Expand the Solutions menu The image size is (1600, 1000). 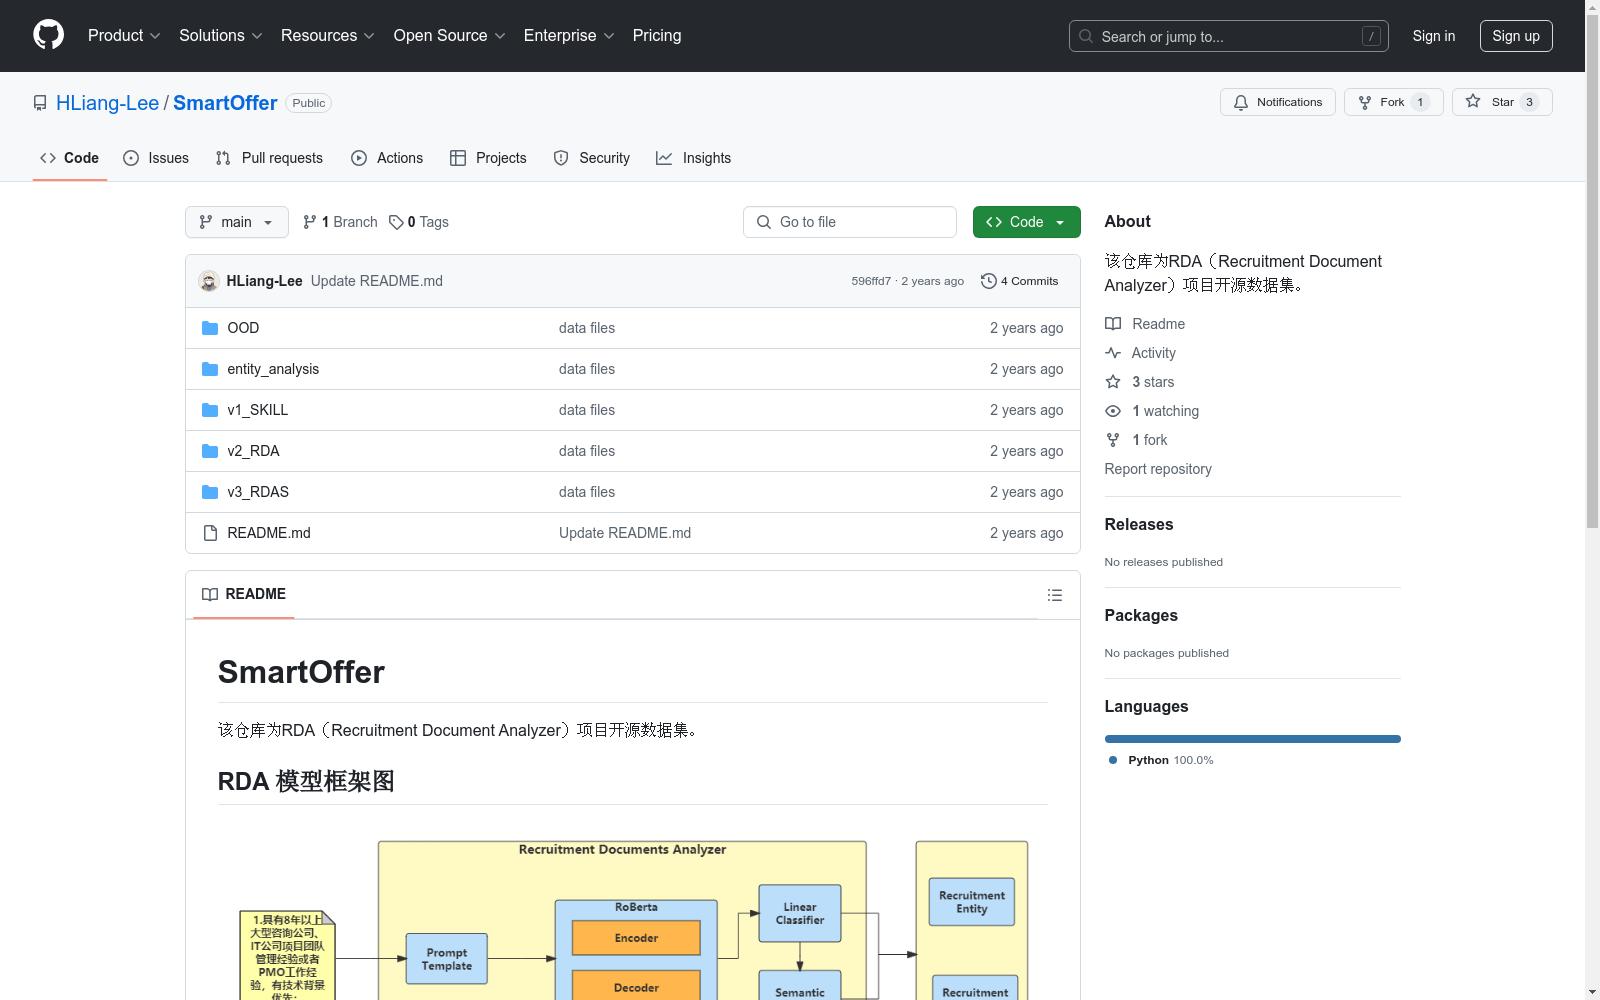221,36
